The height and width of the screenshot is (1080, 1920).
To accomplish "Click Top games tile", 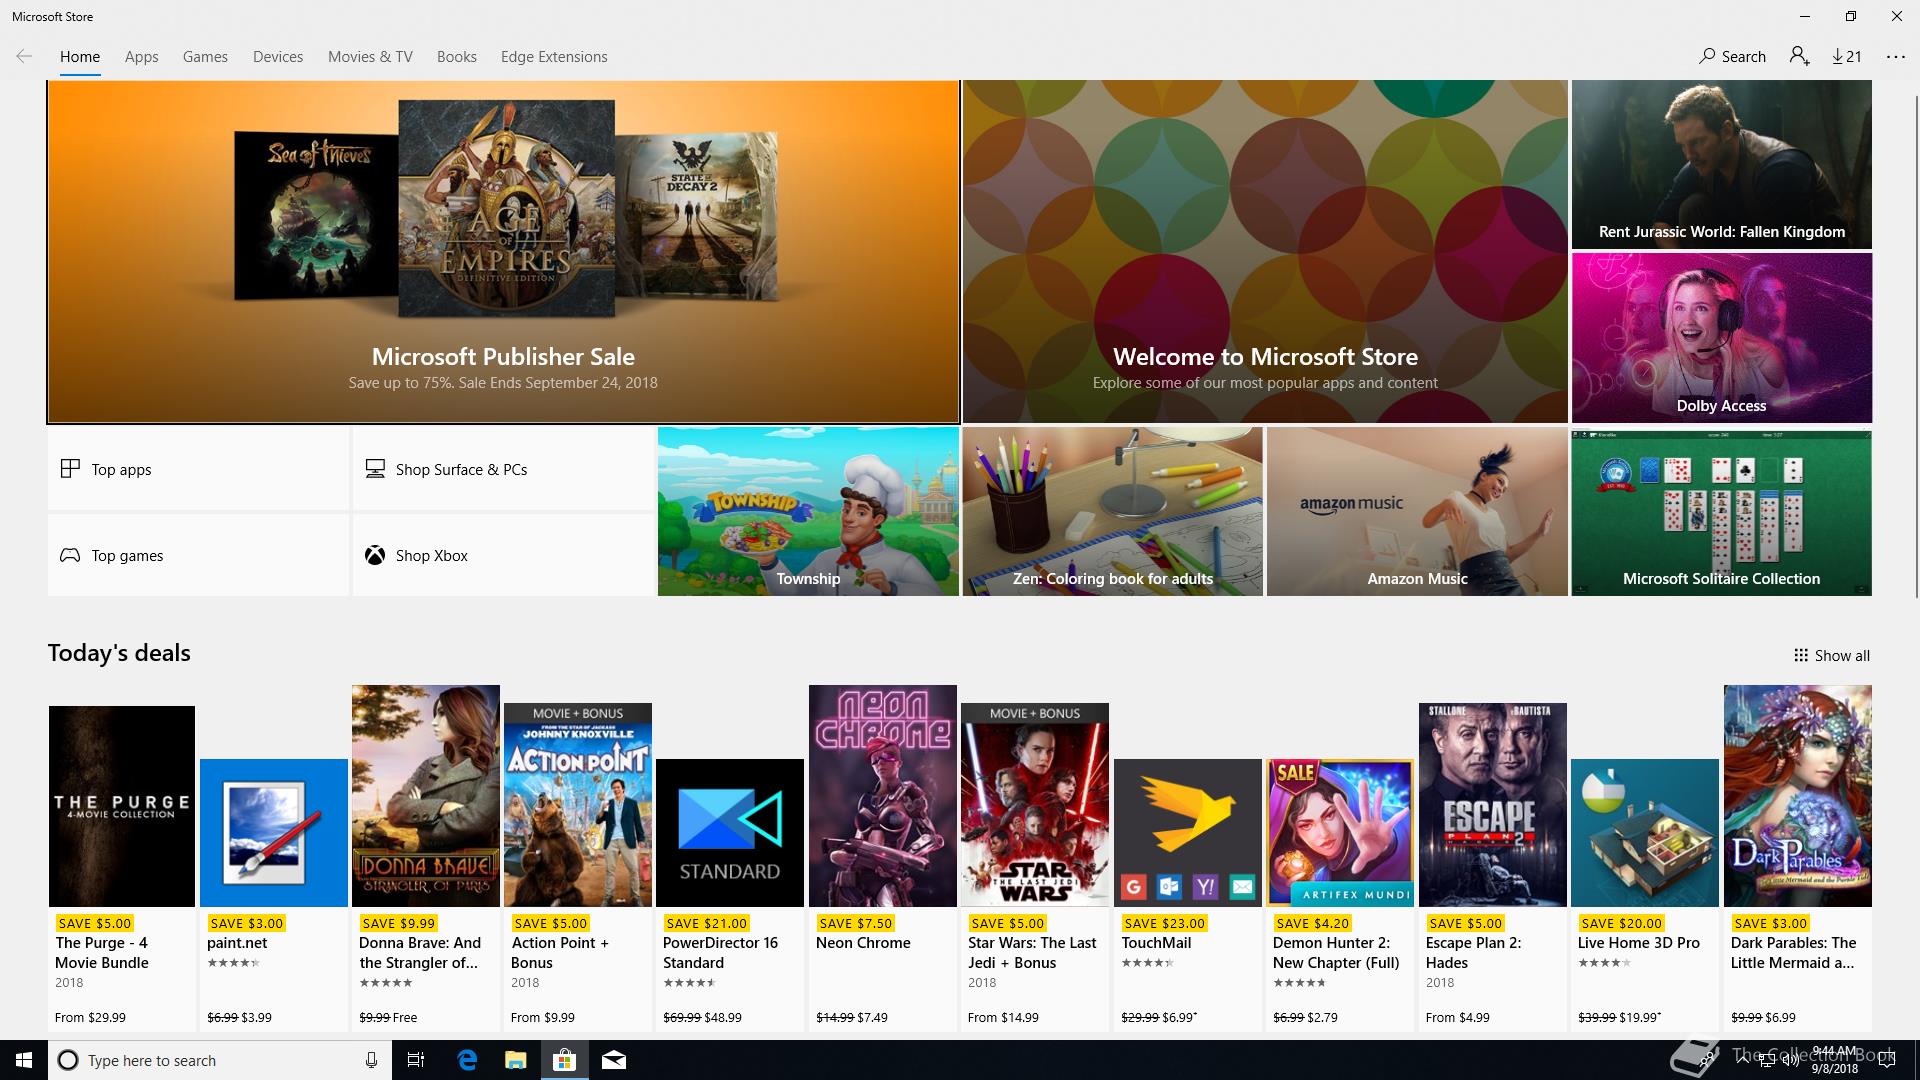I will click(x=198, y=555).
